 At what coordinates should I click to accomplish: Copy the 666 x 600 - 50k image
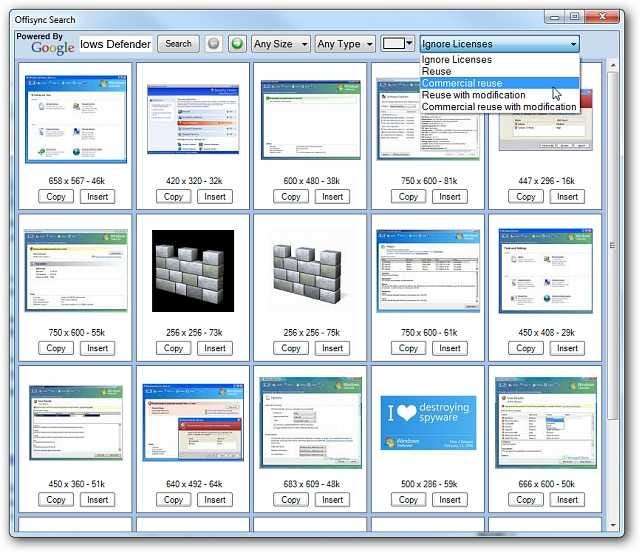(526, 500)
